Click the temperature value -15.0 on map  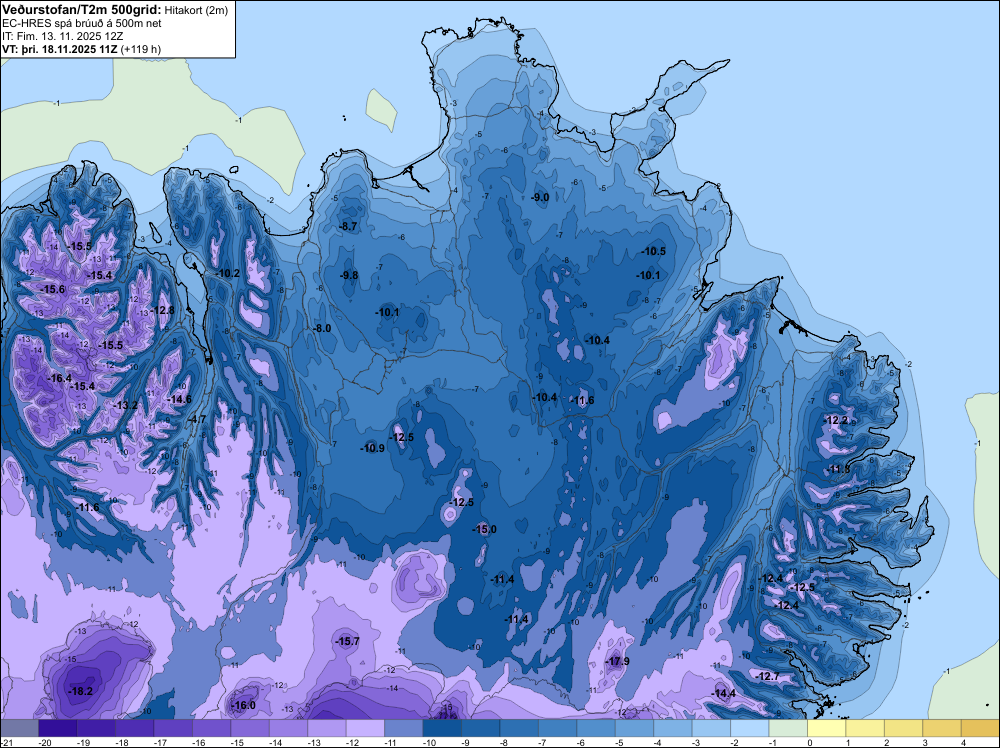coord(484,529)
